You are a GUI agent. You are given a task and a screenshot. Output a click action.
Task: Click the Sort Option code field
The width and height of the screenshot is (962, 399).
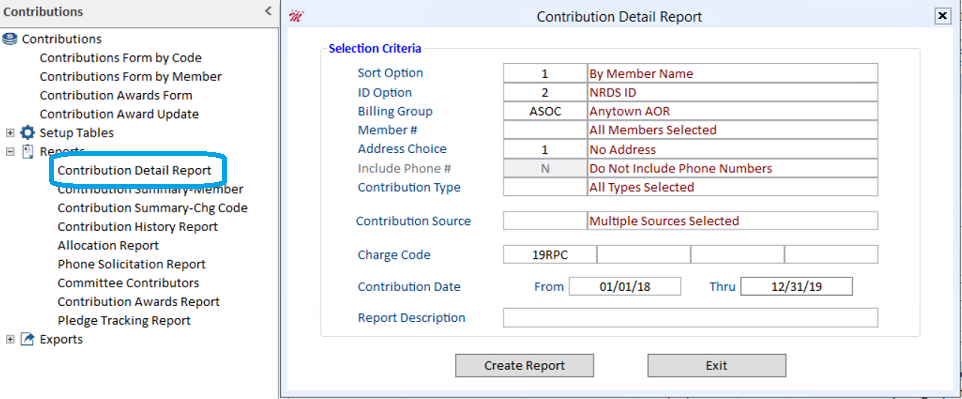545,74
